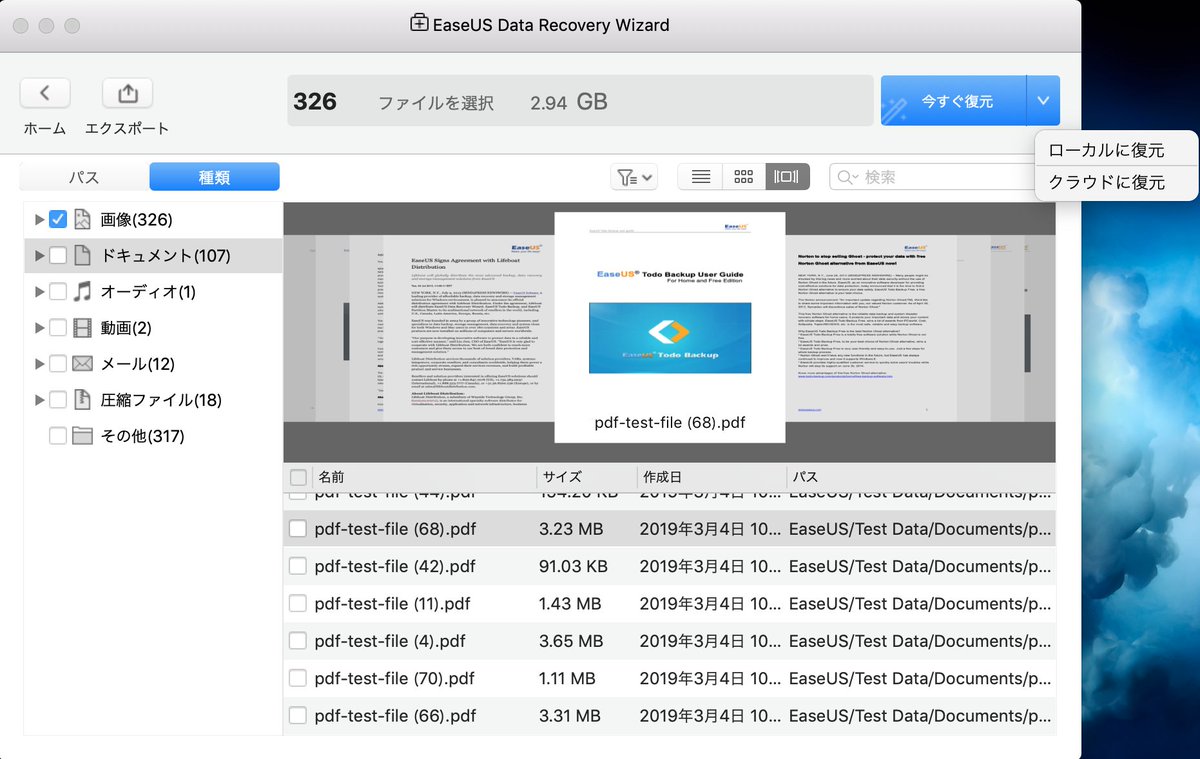
Task: Expand the メール tree node
Action: 39,363
